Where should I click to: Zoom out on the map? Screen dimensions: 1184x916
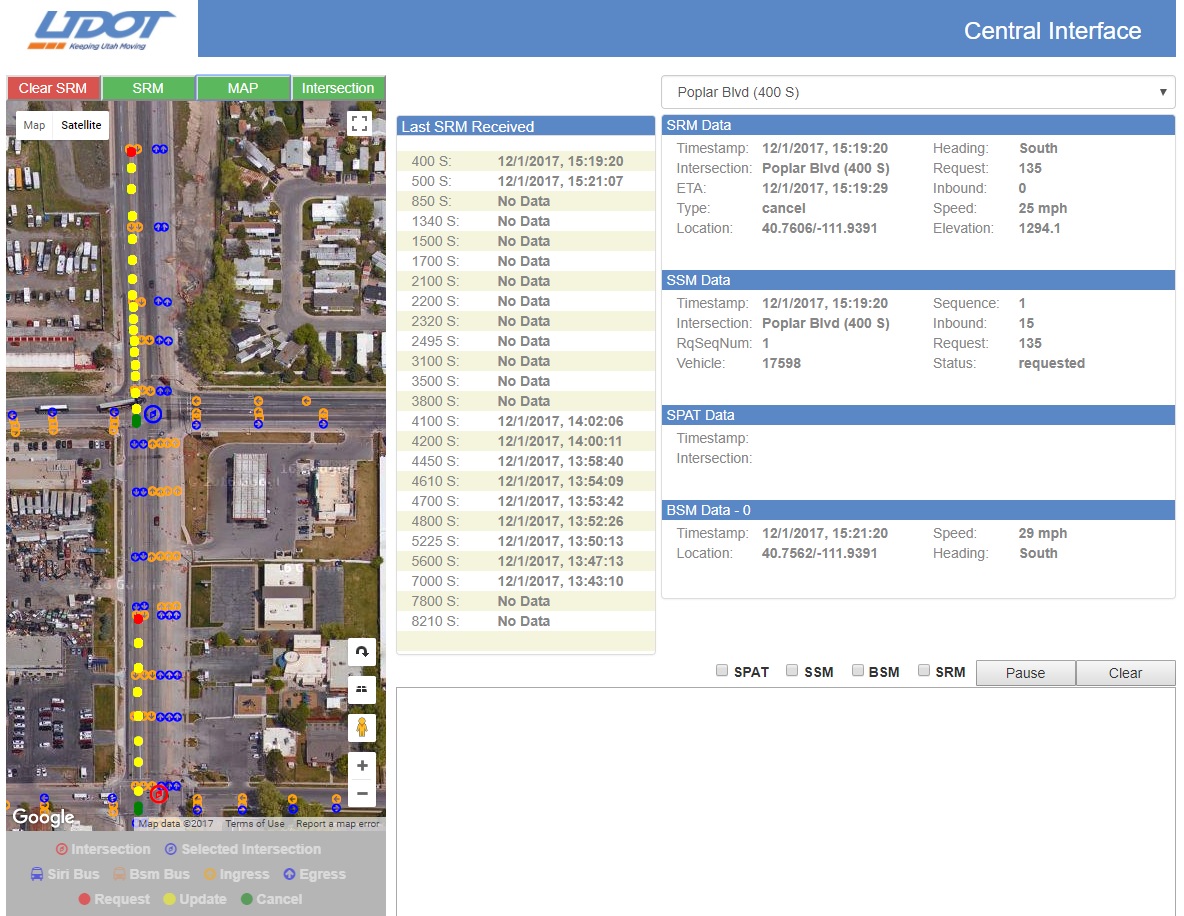[x=362, y=794]
